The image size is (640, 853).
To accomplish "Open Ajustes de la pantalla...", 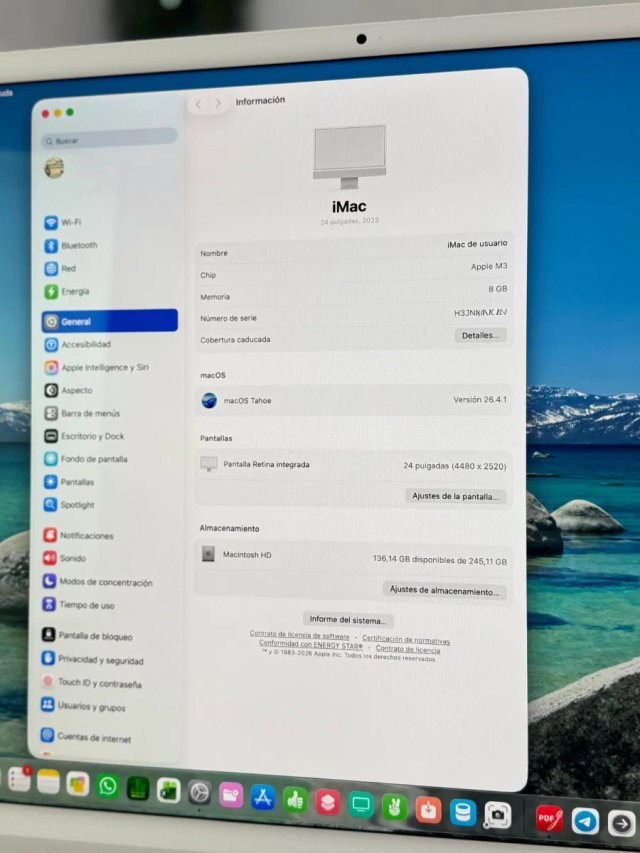I will point(455,496).
